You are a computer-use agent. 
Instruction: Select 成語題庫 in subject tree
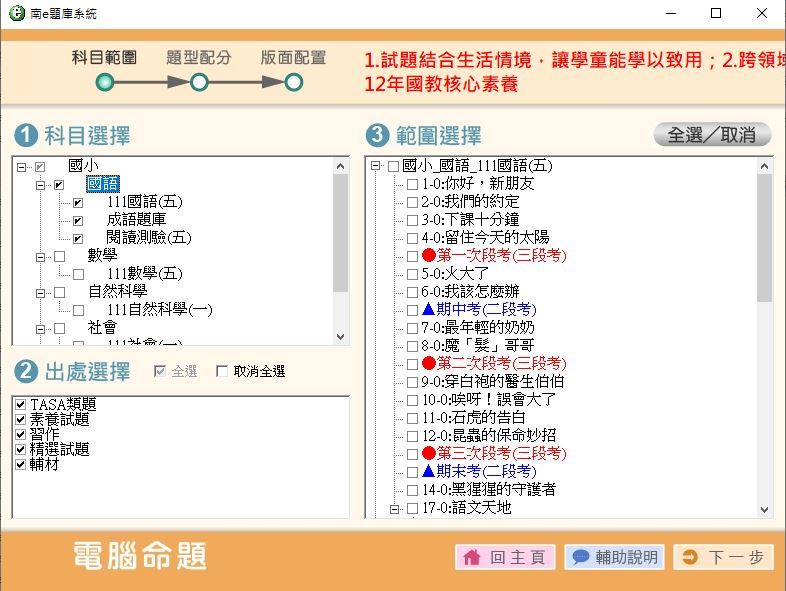tap(137, 220)
